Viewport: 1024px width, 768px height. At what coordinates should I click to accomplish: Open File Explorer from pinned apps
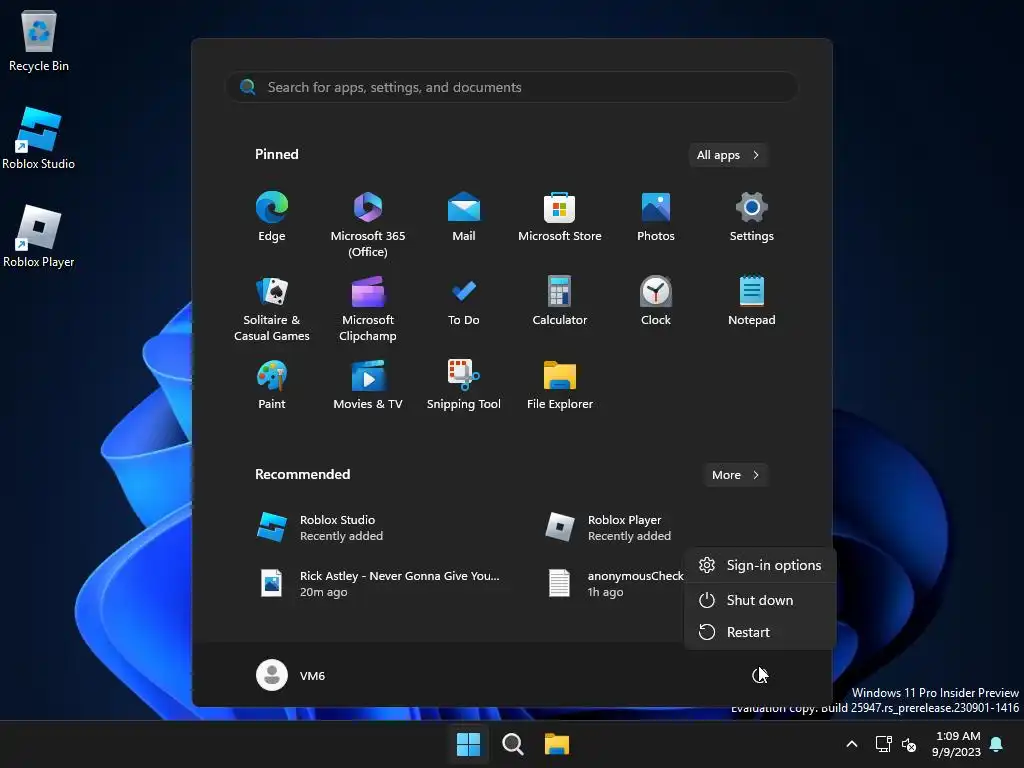coord(560,385)
